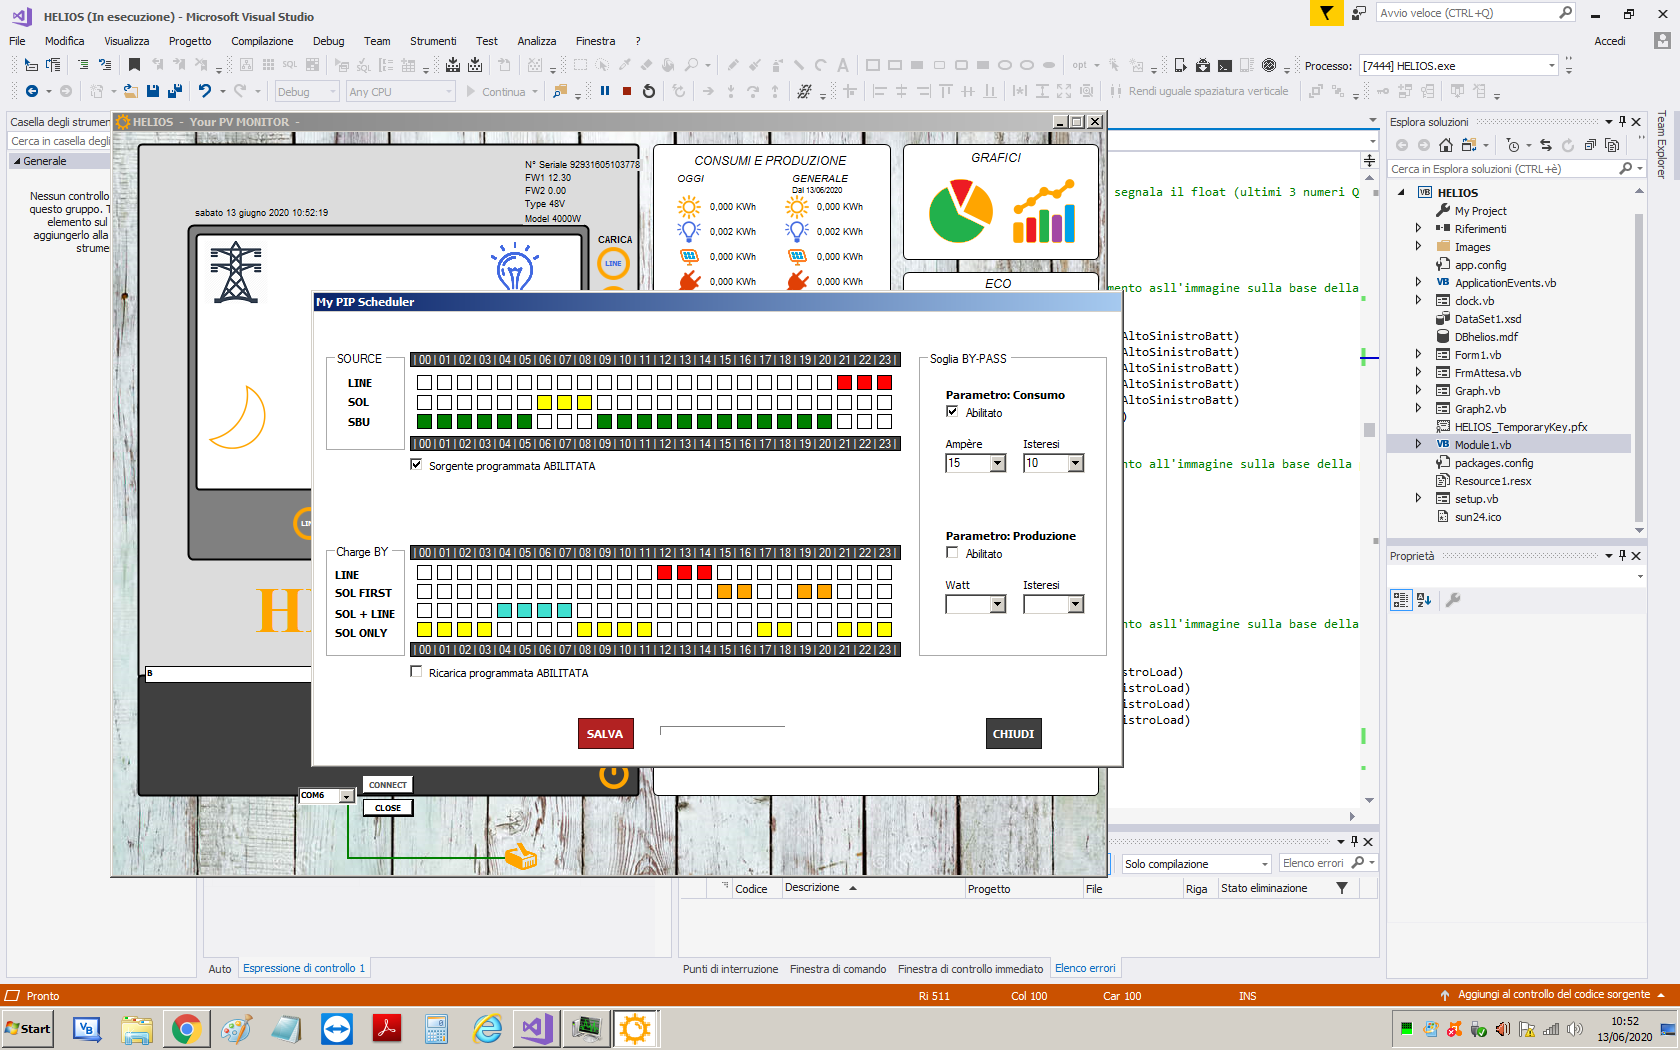
Task: Click Accedi sign-in link
Action: 1609,41
